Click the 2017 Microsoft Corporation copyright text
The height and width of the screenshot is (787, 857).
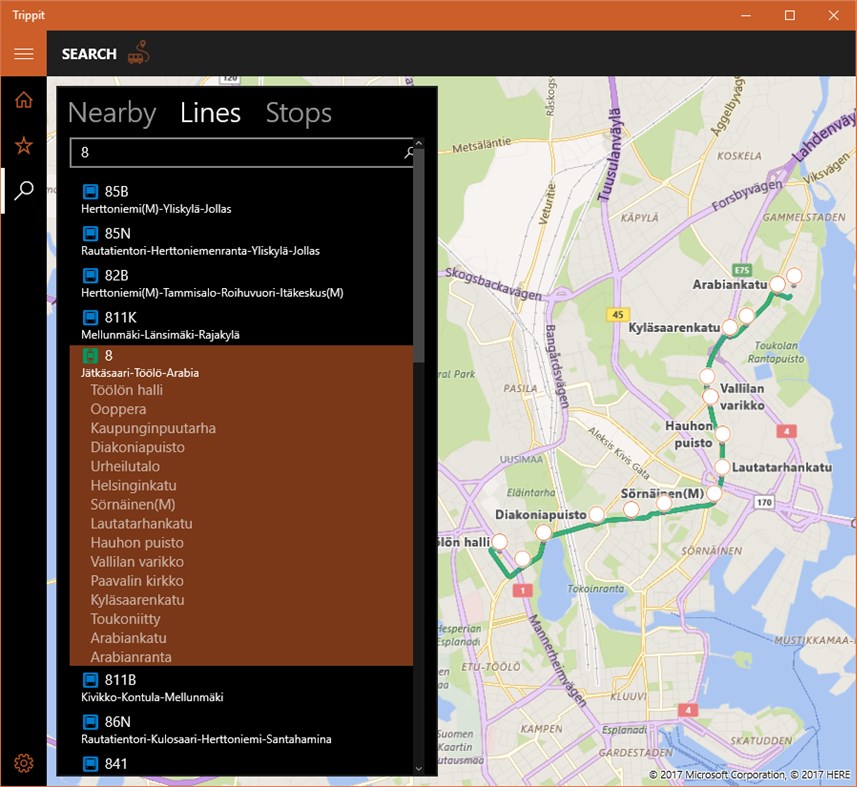(718, 775)
